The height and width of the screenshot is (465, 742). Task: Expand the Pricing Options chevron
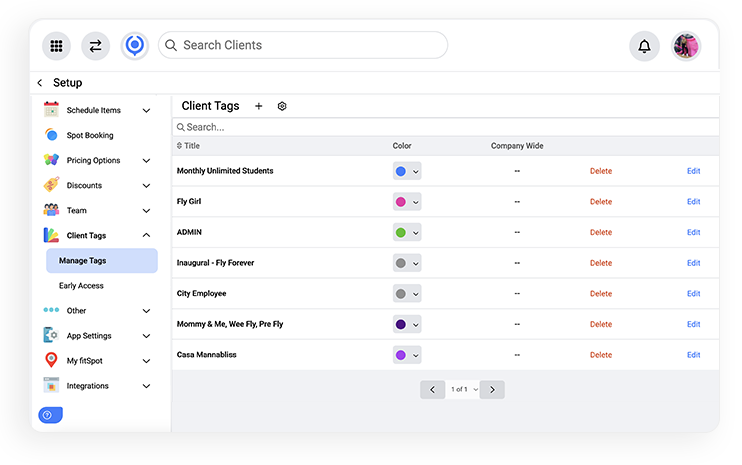coord(147,160)
